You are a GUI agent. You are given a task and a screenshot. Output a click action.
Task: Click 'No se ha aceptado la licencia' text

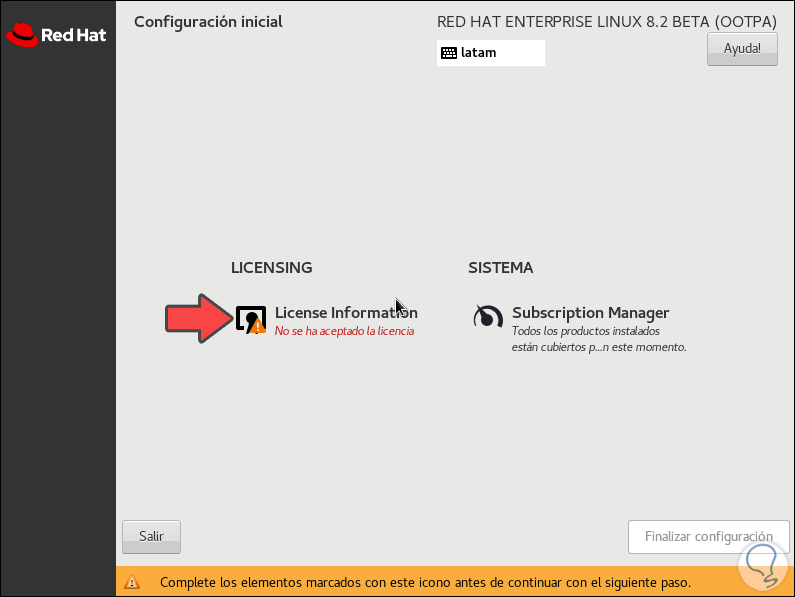pos(344,331)
